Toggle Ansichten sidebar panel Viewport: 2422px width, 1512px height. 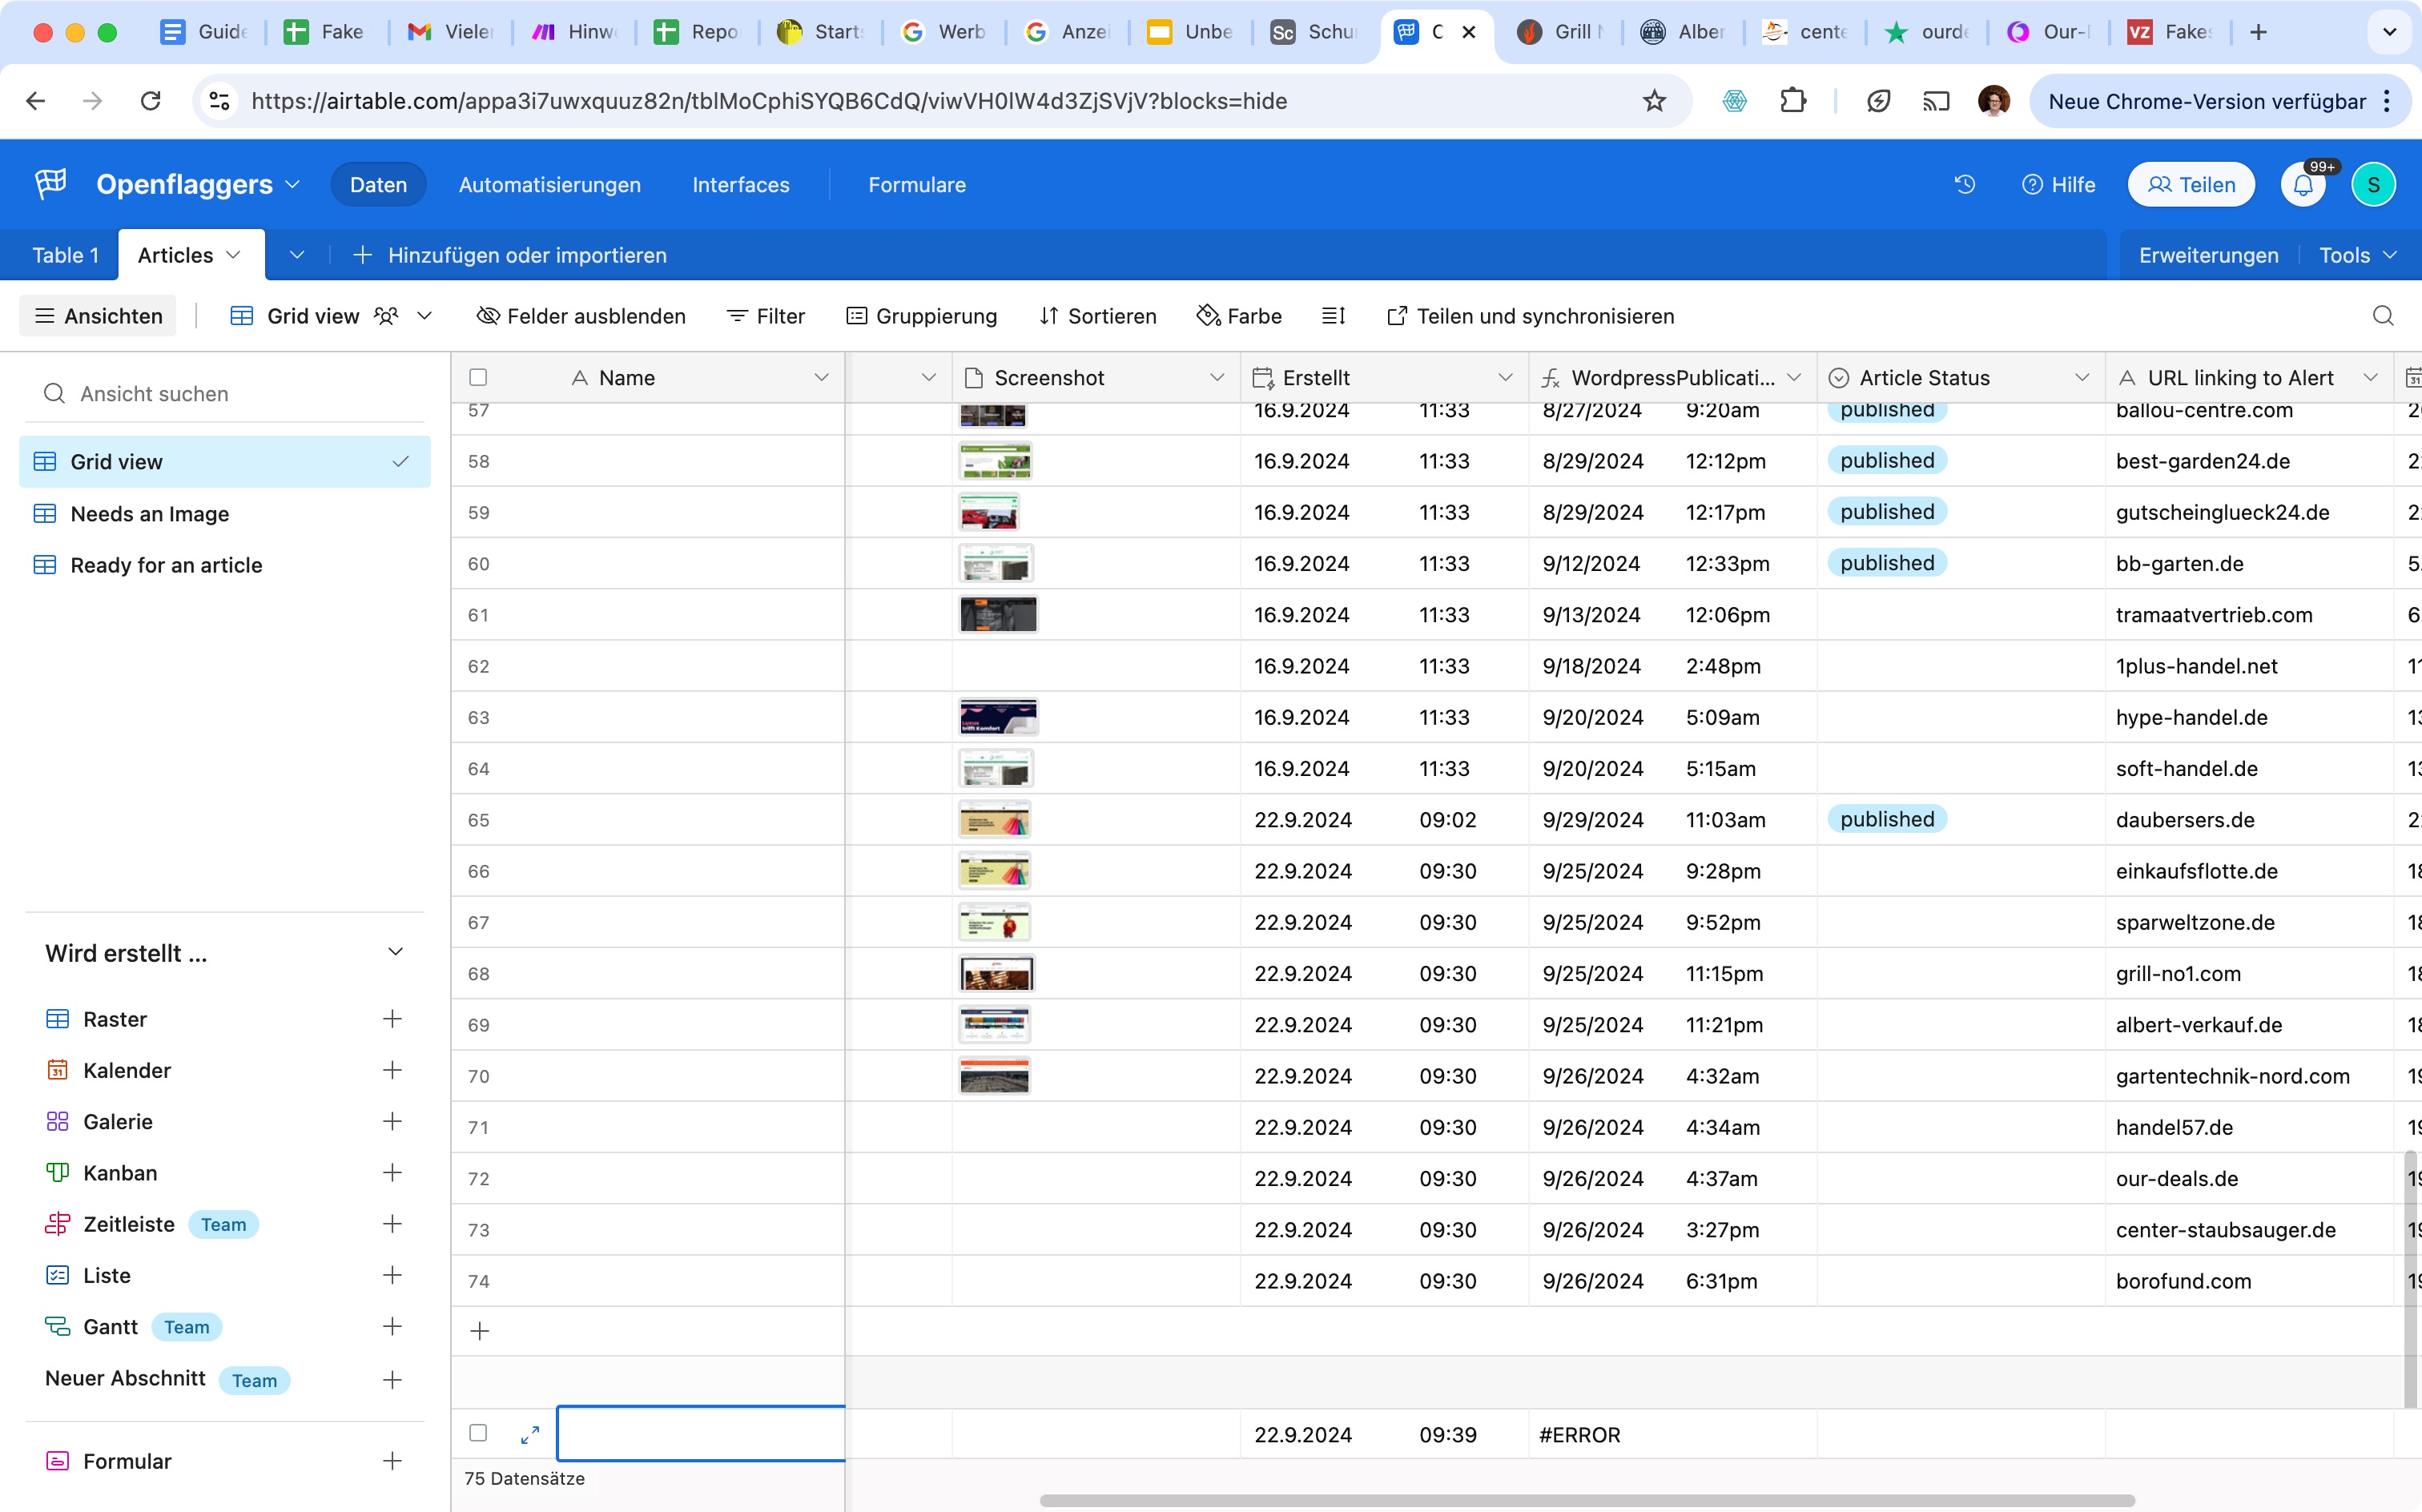pos(98,316)
